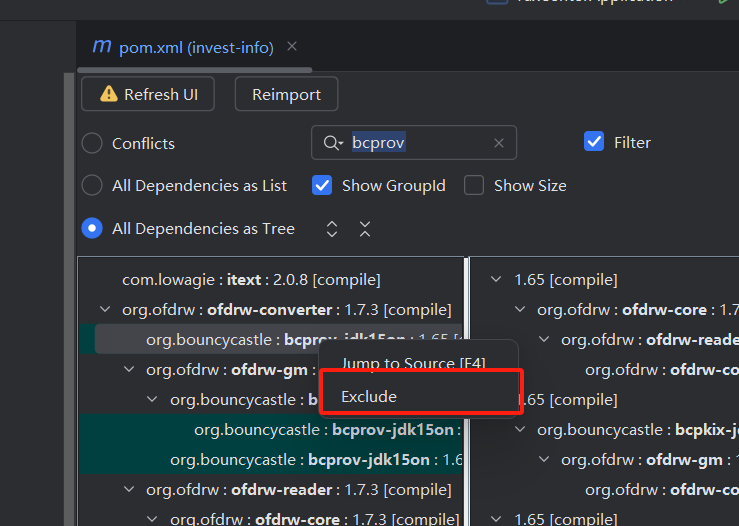Select All Dependencies as List option
The width and height of the screenshot is (739, 526).
click(x=92, y=185)
